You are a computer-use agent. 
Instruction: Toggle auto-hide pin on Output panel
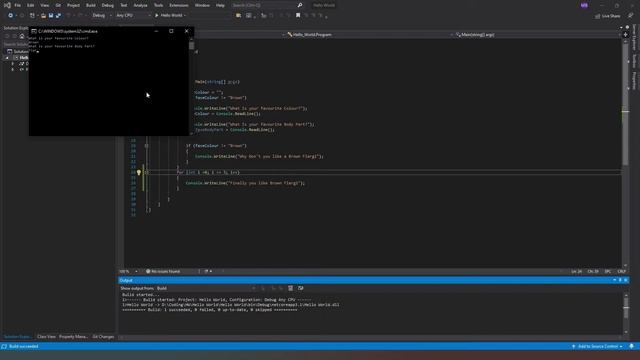[620, 280]
